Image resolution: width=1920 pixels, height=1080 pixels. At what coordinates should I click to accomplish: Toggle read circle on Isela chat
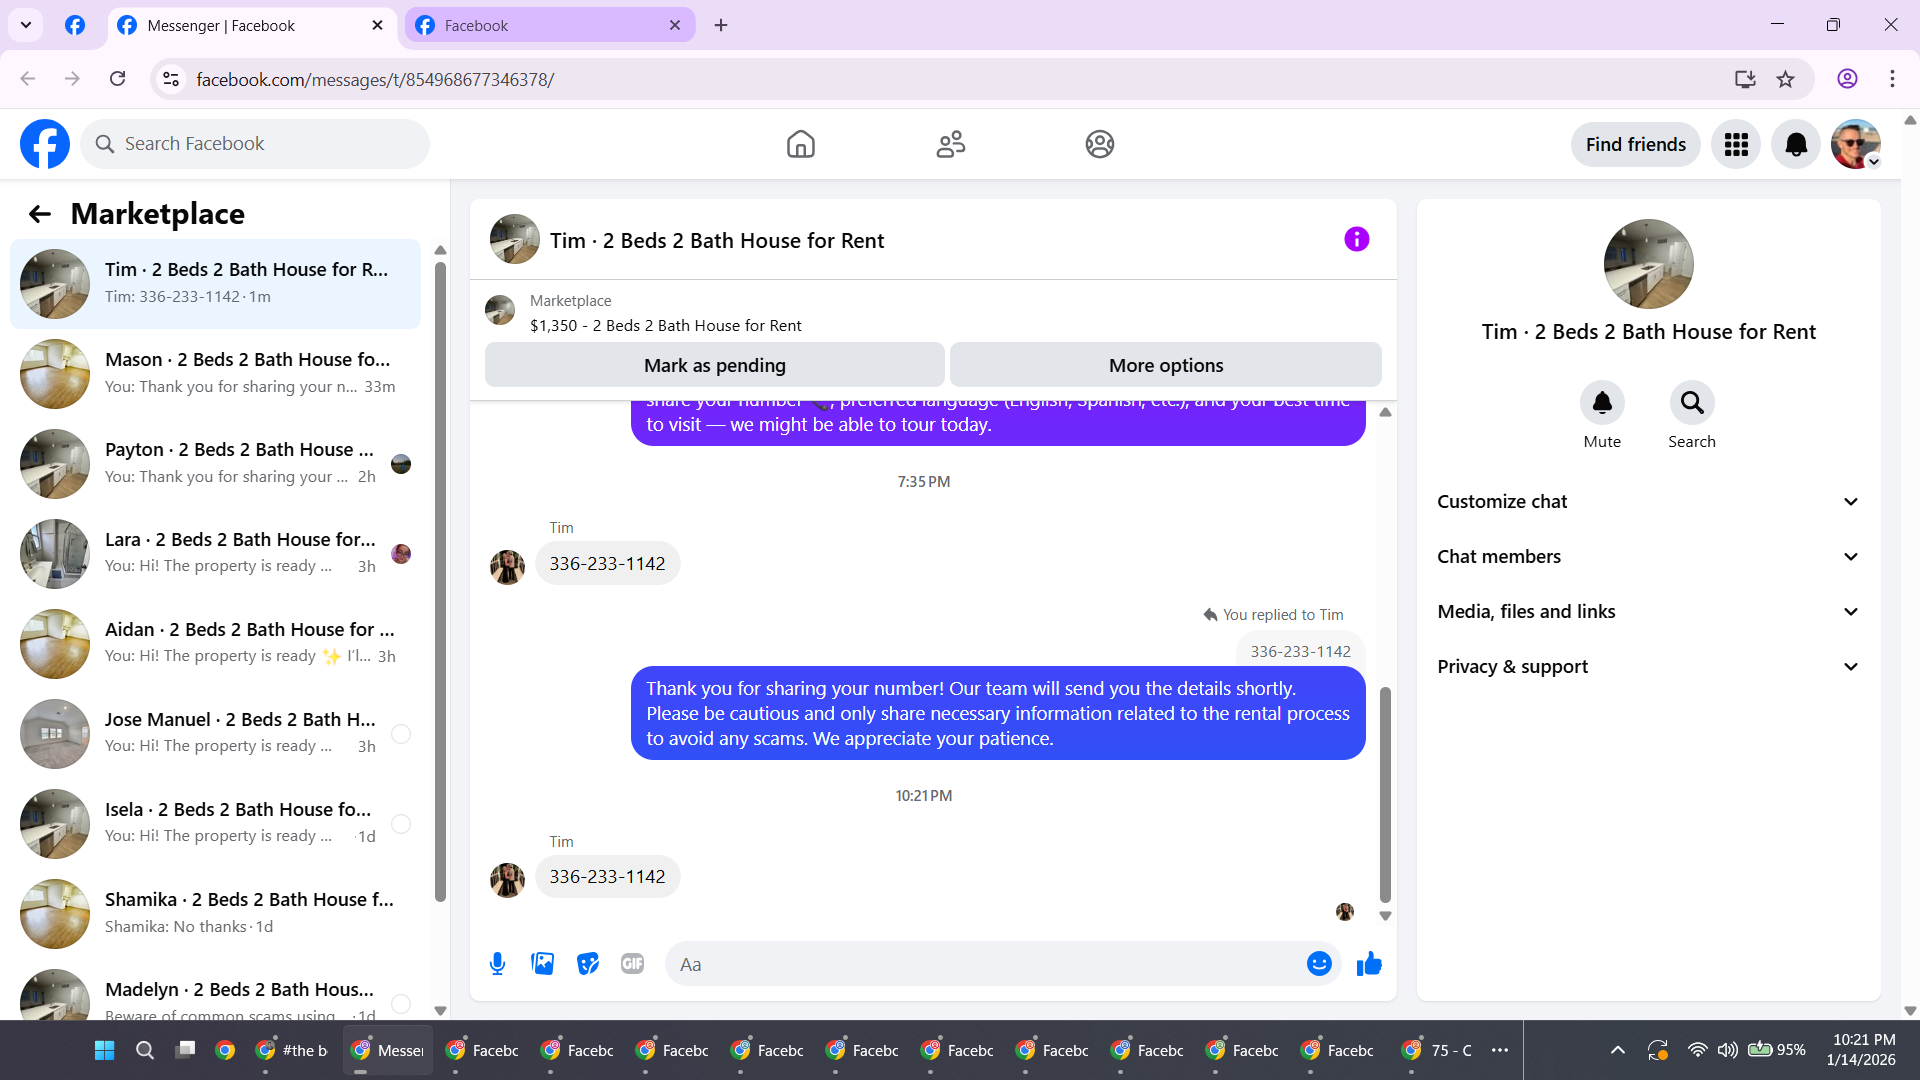[x=401, y=824]
